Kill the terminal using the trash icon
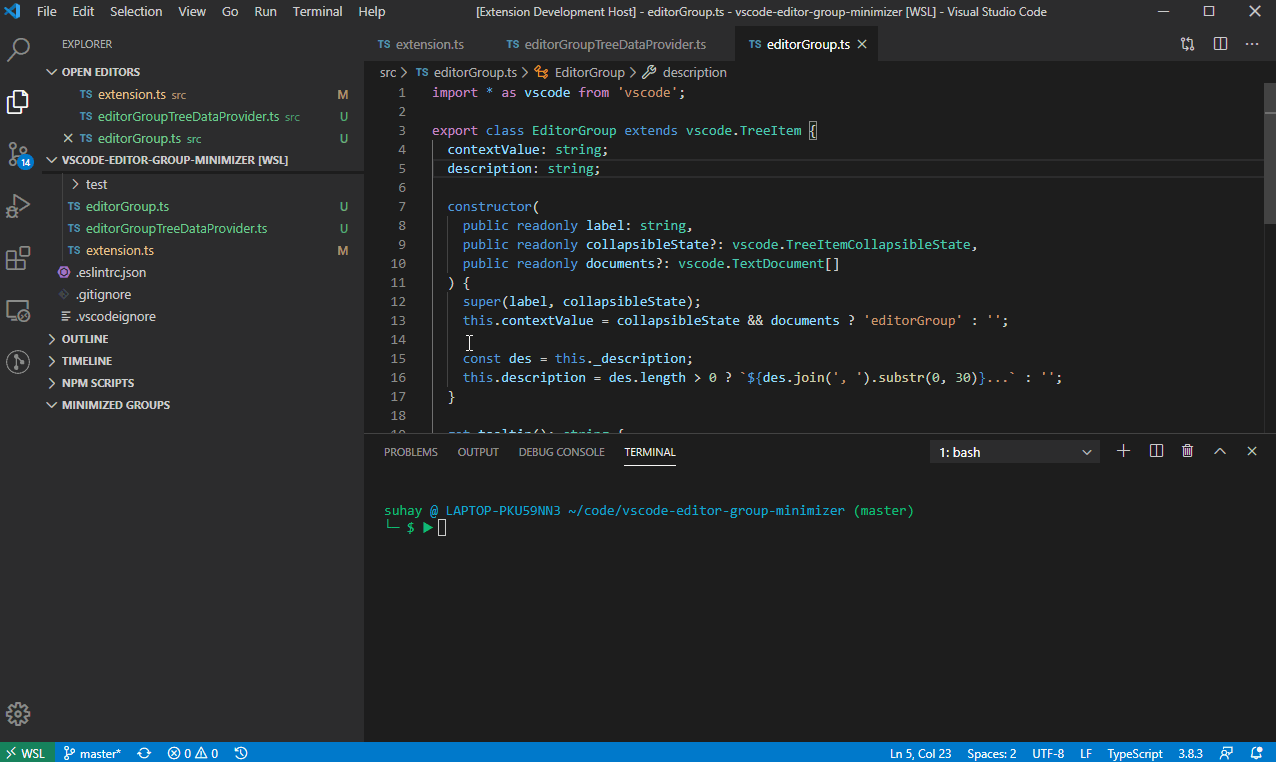Screen dimensions: 1276x762 coord(1187,451)
